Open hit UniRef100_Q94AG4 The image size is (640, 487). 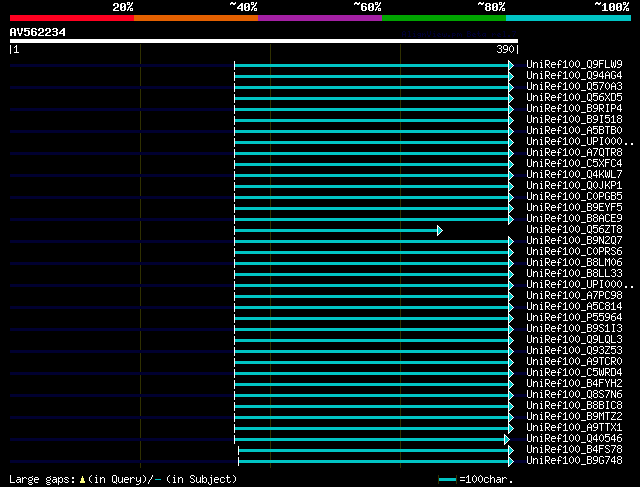pos(574,76)
